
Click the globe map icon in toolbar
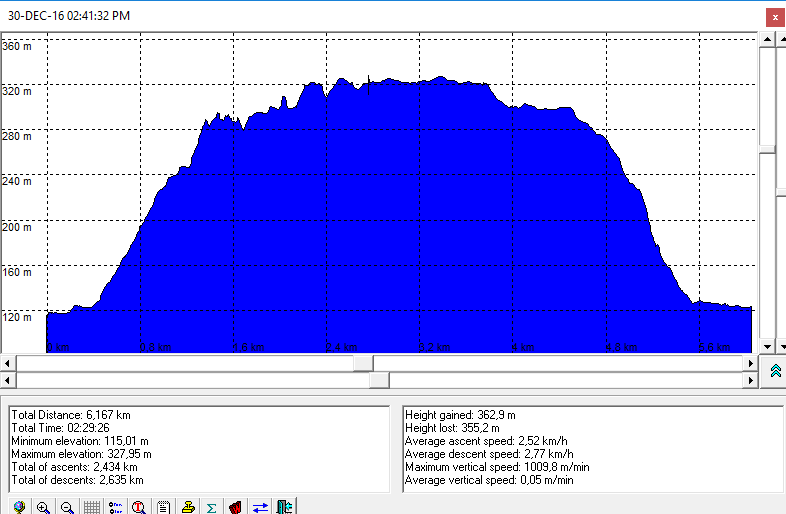pyautogui.click(x=19, y=507)
